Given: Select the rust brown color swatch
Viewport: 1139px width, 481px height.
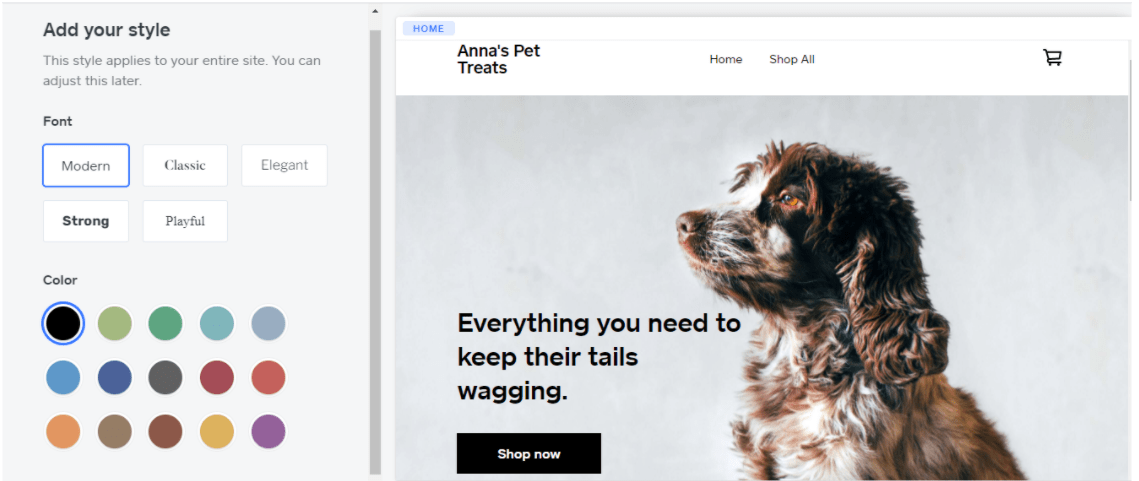Looking at the screenshot, I should 166,432.
